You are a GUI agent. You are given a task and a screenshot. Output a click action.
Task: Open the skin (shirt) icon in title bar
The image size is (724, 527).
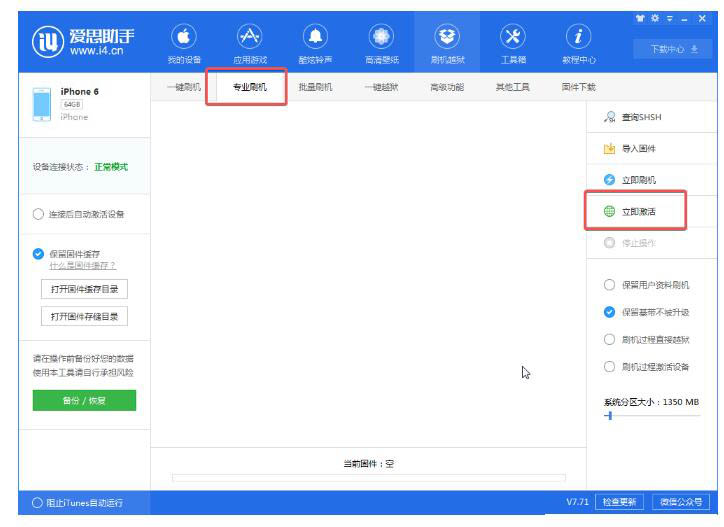pyautogui.click(x=640, y=18)
